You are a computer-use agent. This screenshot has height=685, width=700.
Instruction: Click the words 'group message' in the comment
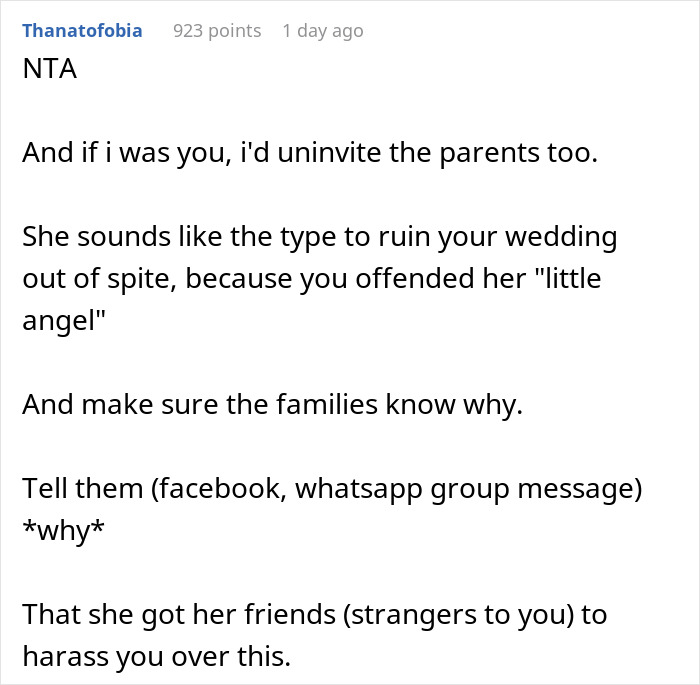point(532,489)
